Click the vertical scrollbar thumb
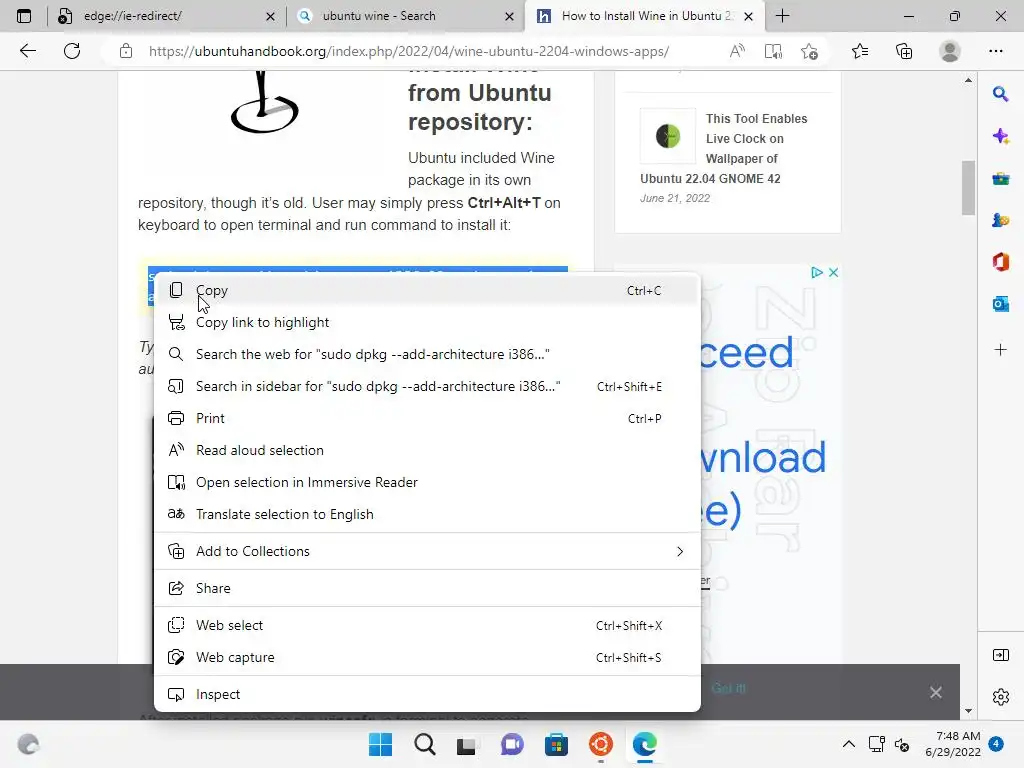The image size is (1024, 768). [x=968, y=187]
